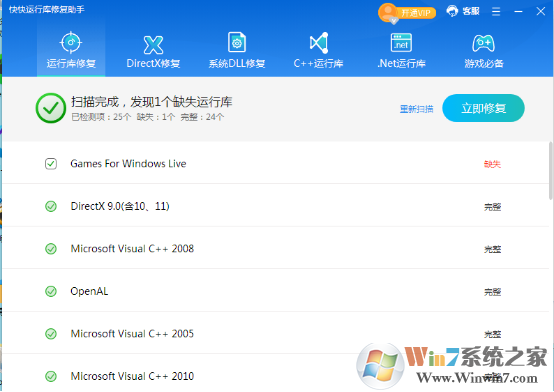Select the Microsoft Visual C++ 2005 text
This screenshot has height=392, width=554.
click(132, 334)
